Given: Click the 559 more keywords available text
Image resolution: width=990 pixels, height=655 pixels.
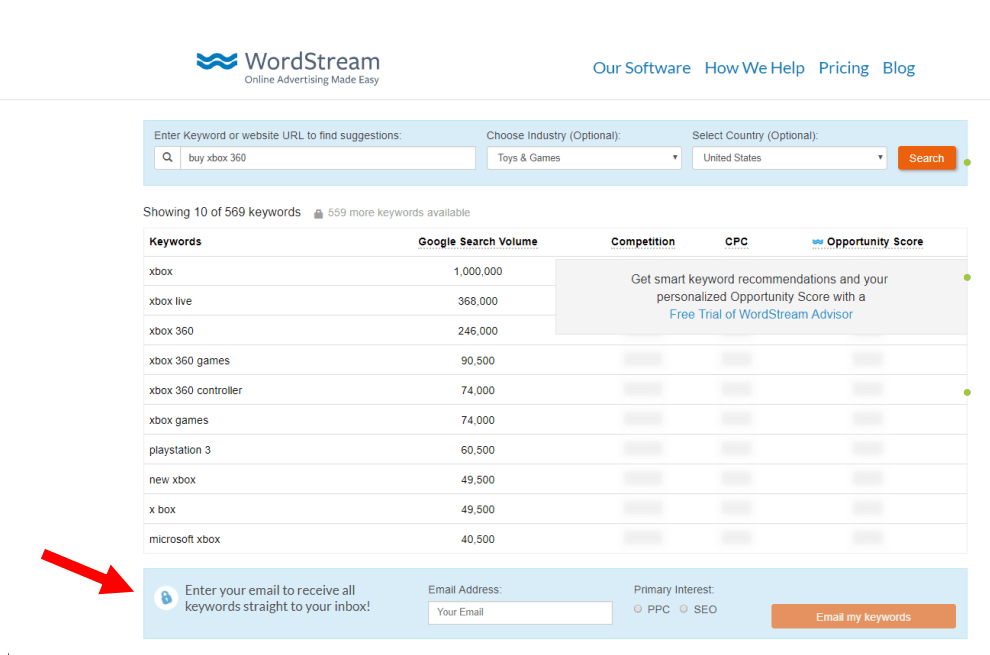Looking at the screenshot, I should (399, 213).
